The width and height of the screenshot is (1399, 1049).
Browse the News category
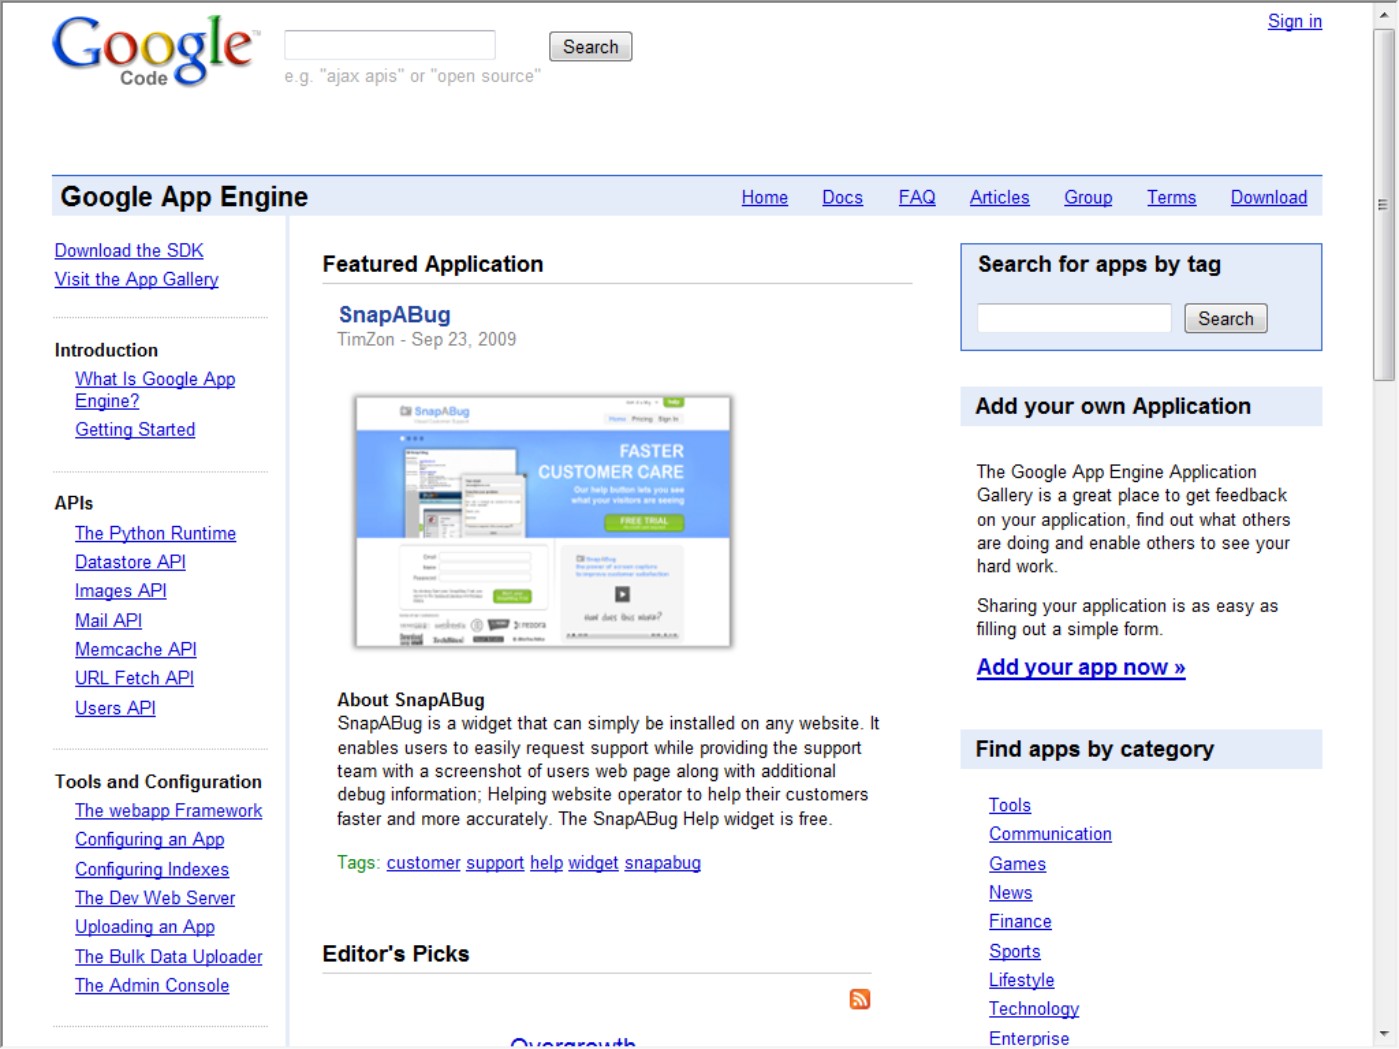point(1011,893)
